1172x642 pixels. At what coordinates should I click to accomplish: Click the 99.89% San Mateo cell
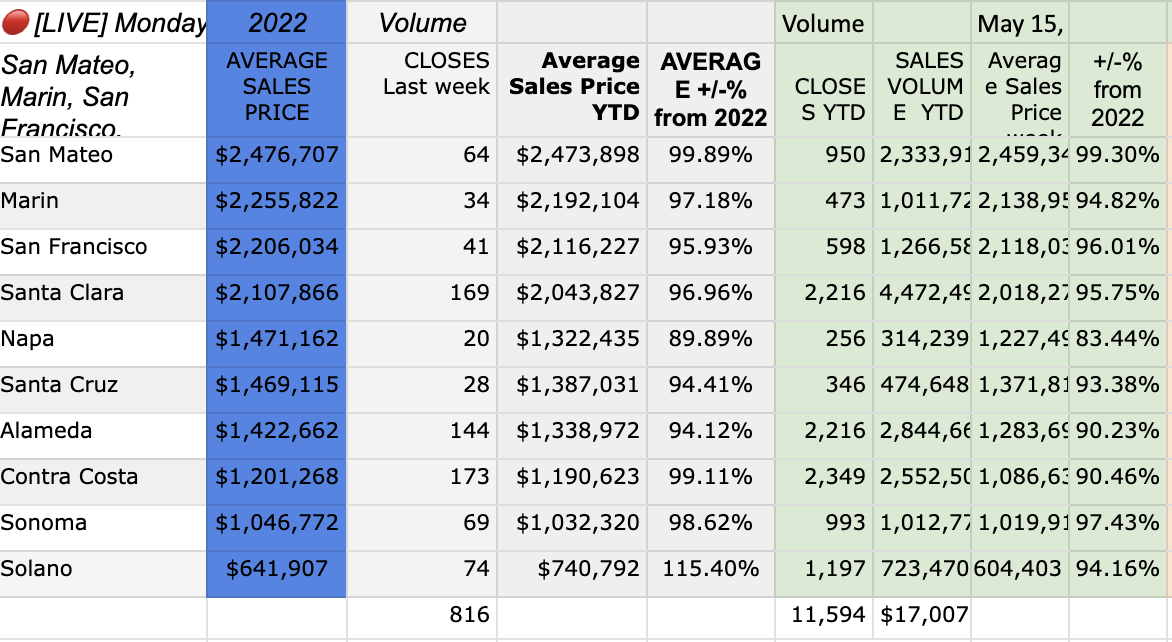(711, 159)
